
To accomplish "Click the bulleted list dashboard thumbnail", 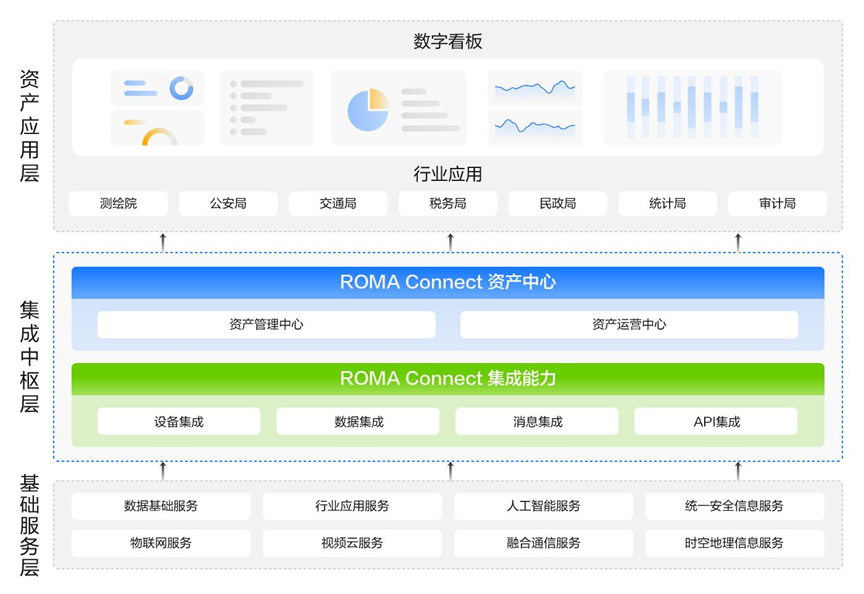I will coord(267,108).
